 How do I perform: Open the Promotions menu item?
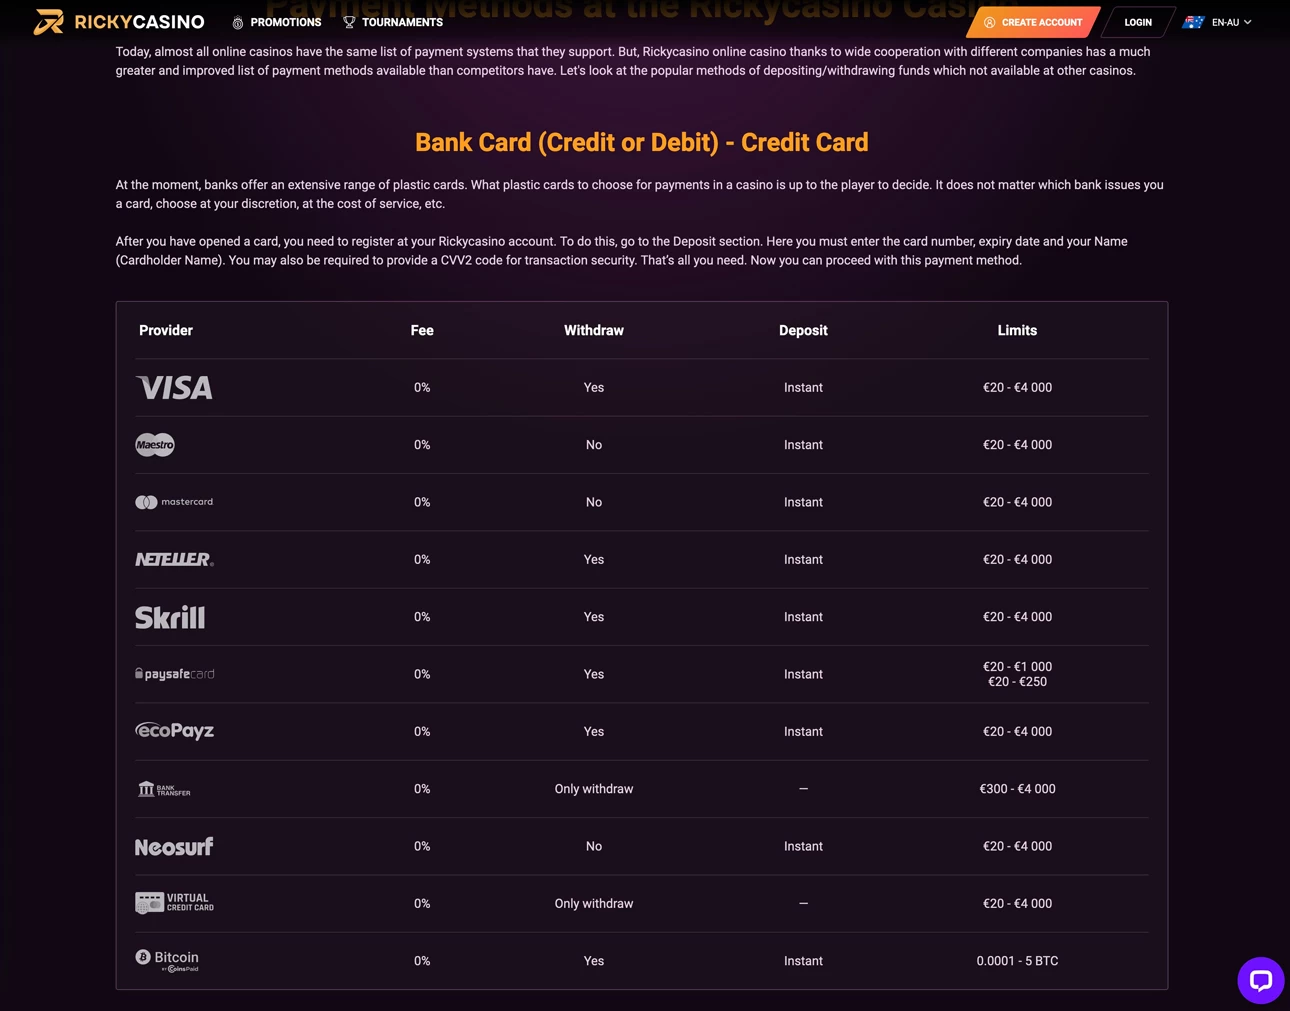point(277,22)
